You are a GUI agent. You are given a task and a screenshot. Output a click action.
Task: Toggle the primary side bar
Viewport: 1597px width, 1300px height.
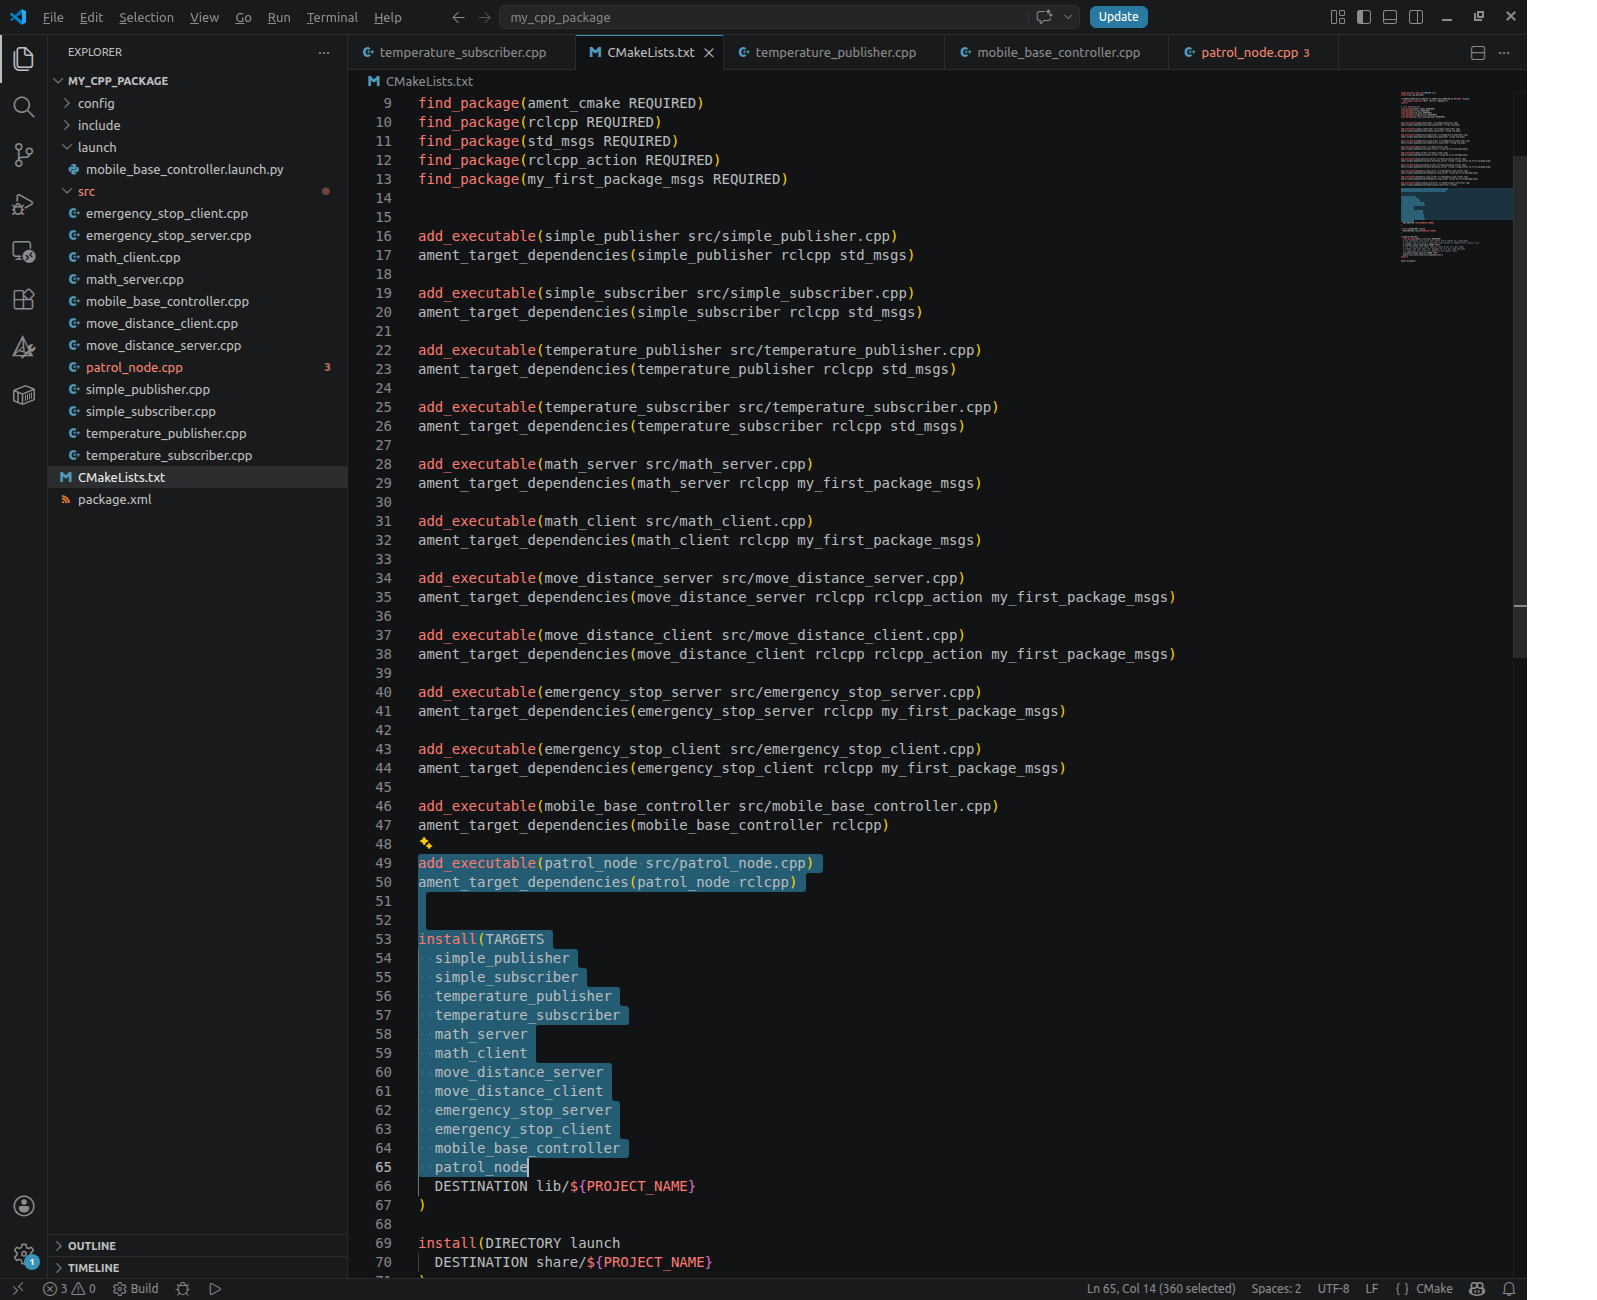(x=1364, y=17)
